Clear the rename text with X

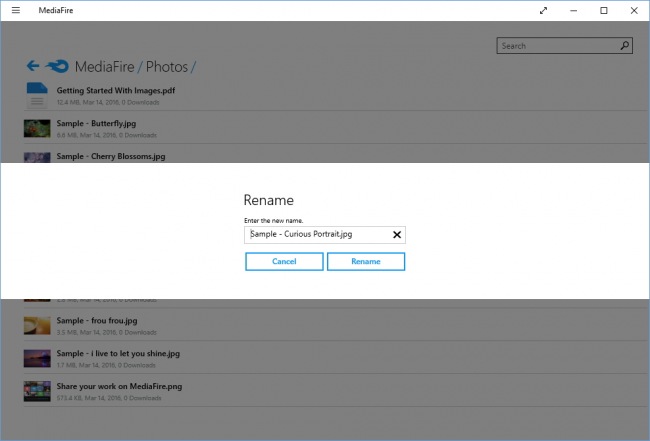point(397,235)
